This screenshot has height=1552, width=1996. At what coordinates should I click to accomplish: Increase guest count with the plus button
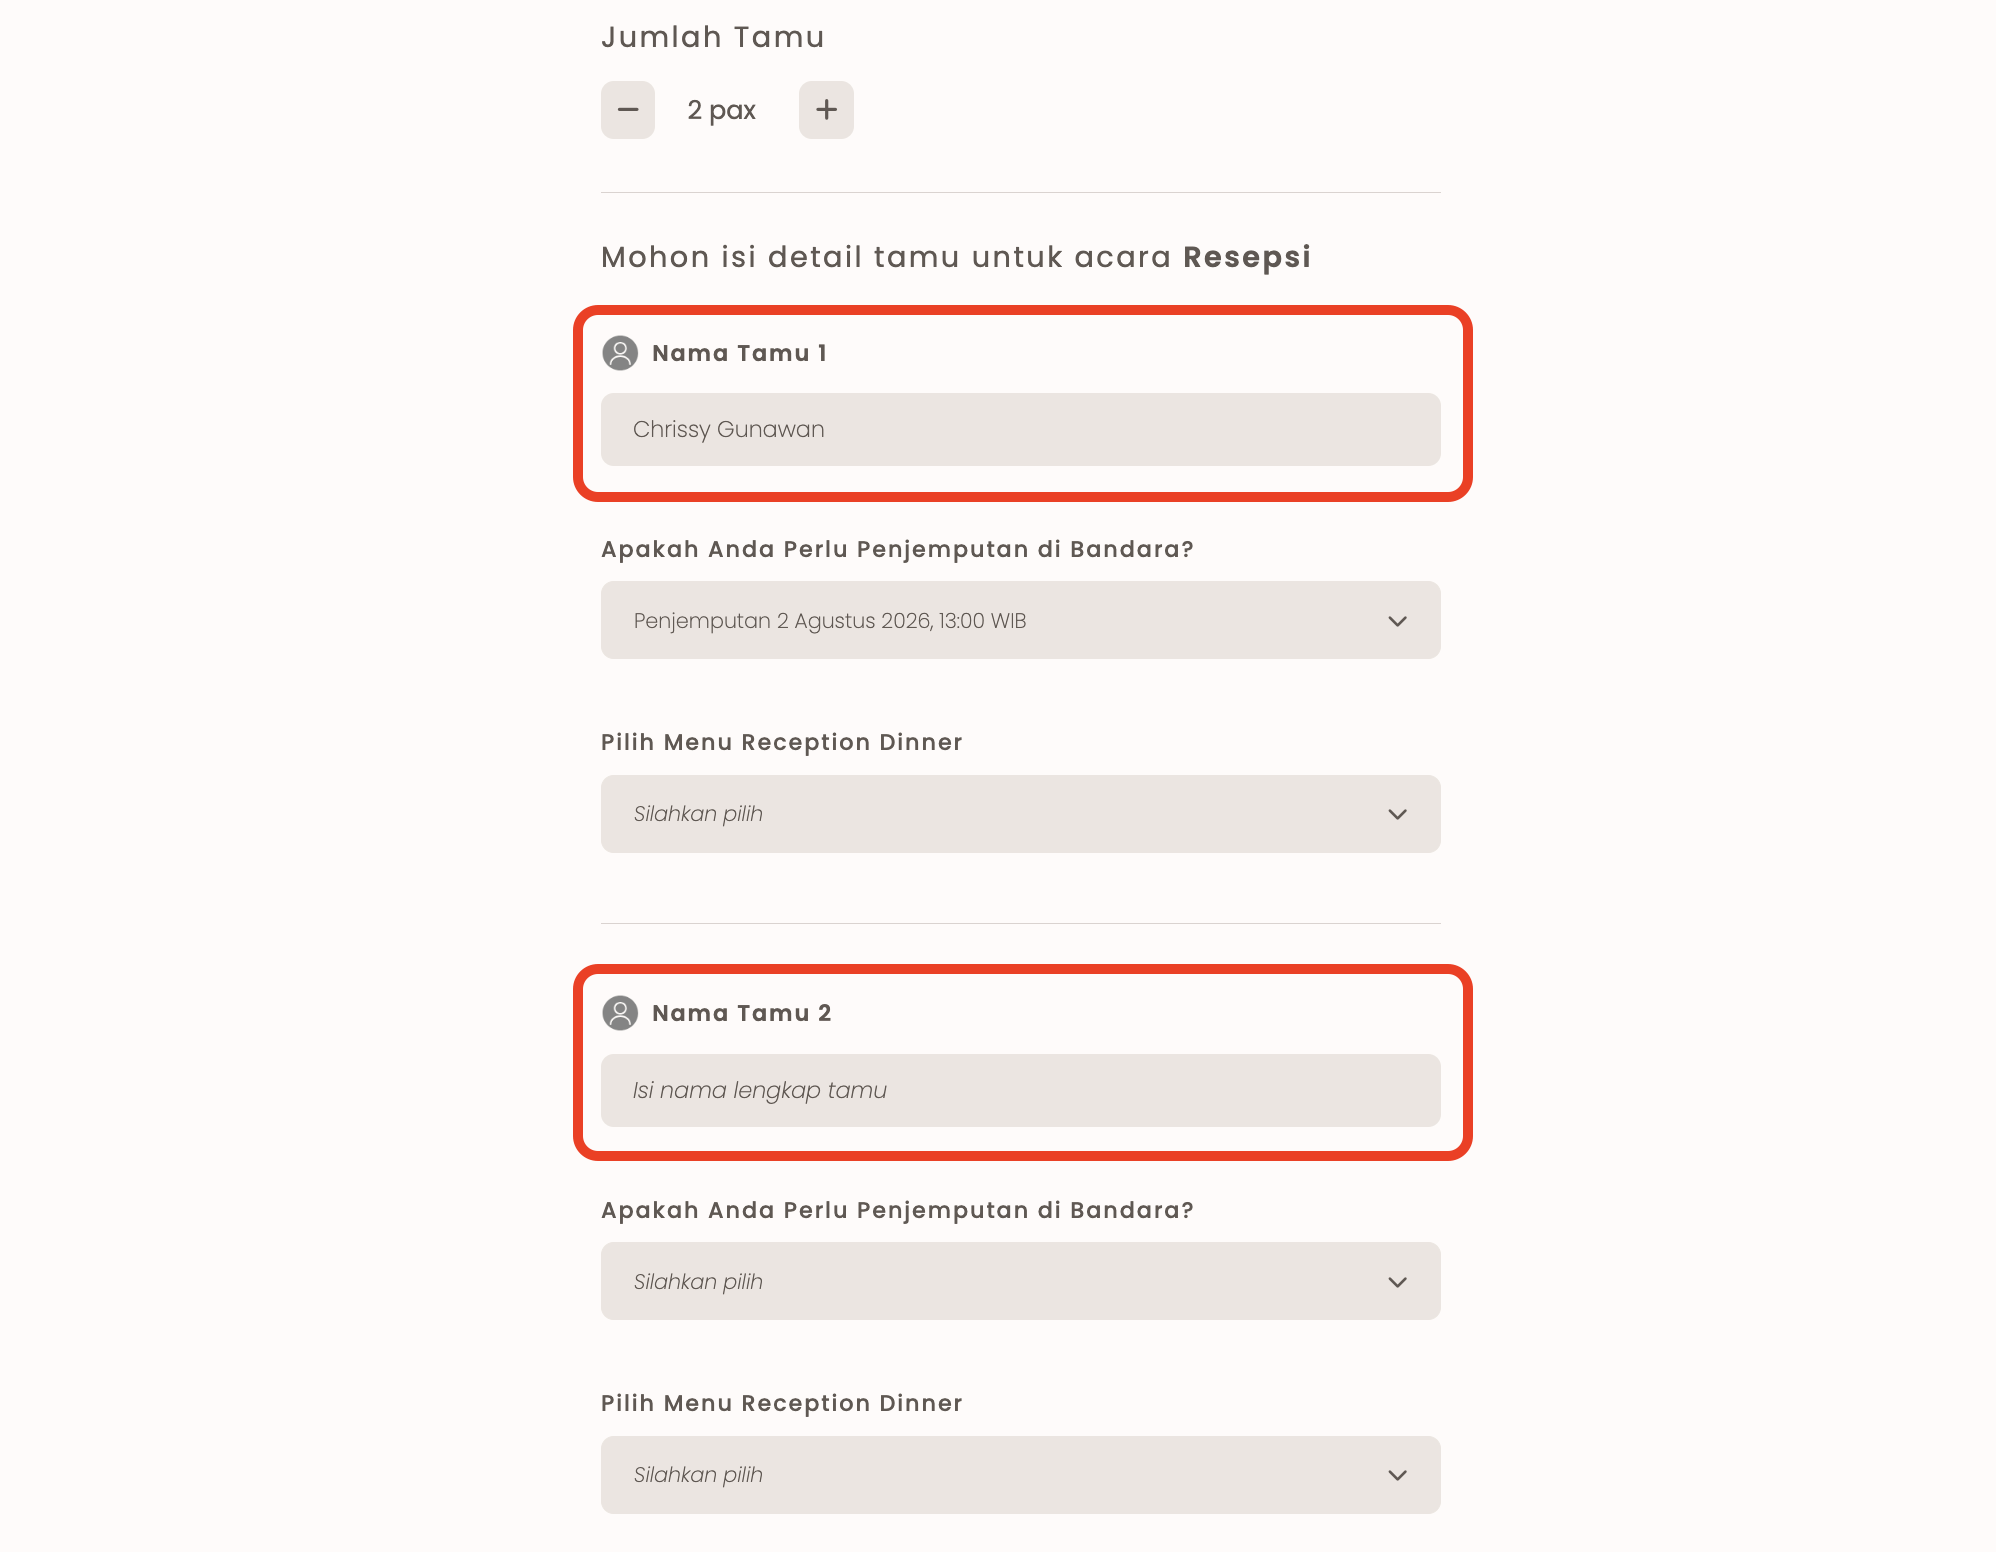(826, 110)
